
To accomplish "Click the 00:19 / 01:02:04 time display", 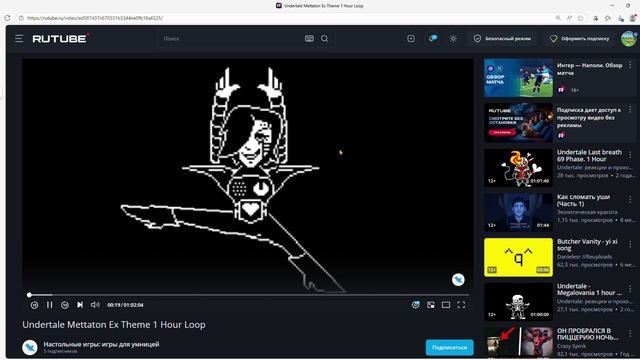I will pos(125,305).
